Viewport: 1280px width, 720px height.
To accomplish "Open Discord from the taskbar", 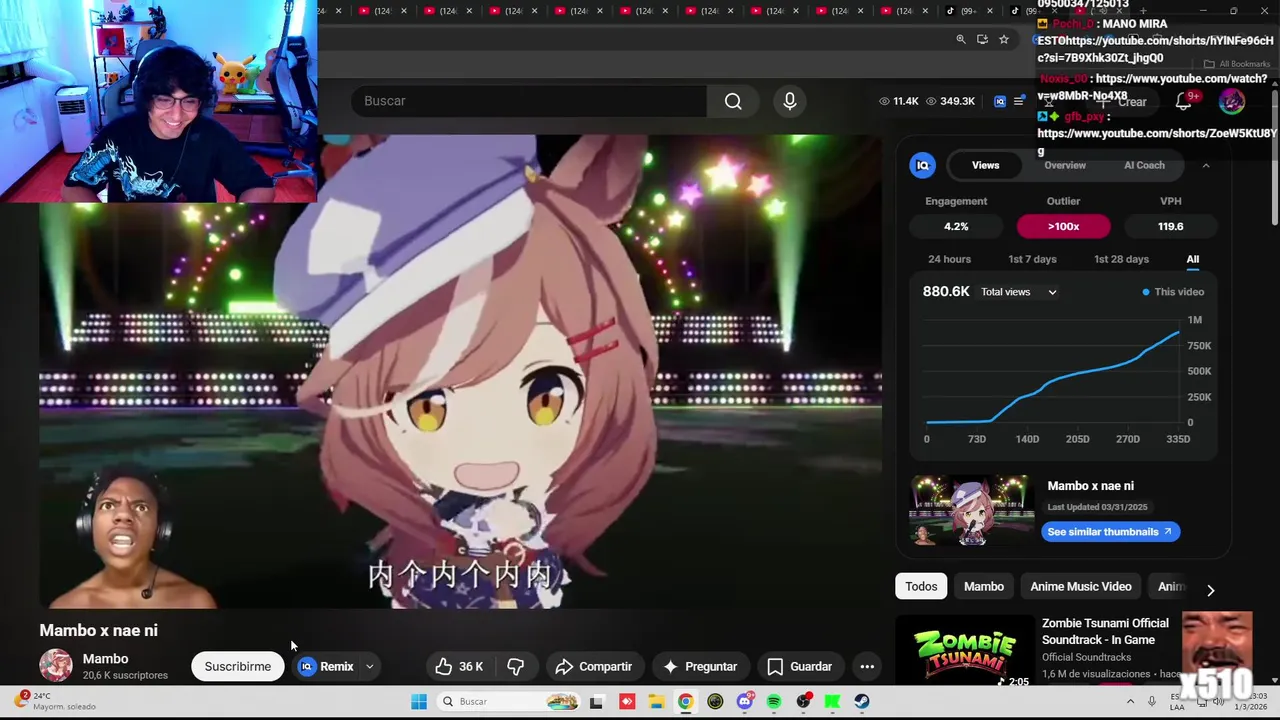I will (x=744, y=702).
